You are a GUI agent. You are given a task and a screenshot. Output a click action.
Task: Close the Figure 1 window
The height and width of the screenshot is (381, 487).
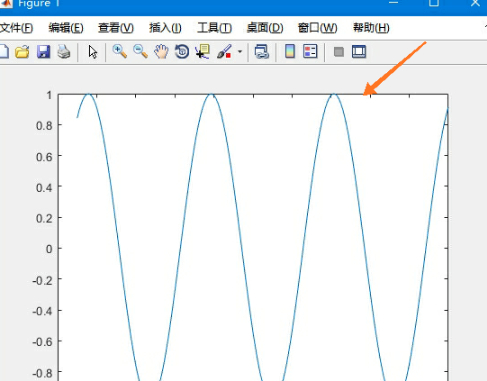point(475,3)
